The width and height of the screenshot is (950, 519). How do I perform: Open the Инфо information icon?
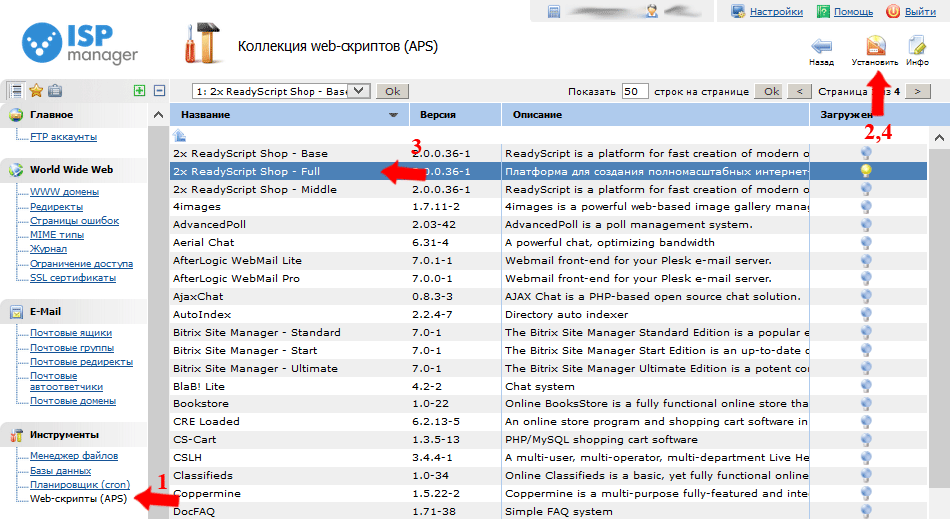tap(917, 46)
